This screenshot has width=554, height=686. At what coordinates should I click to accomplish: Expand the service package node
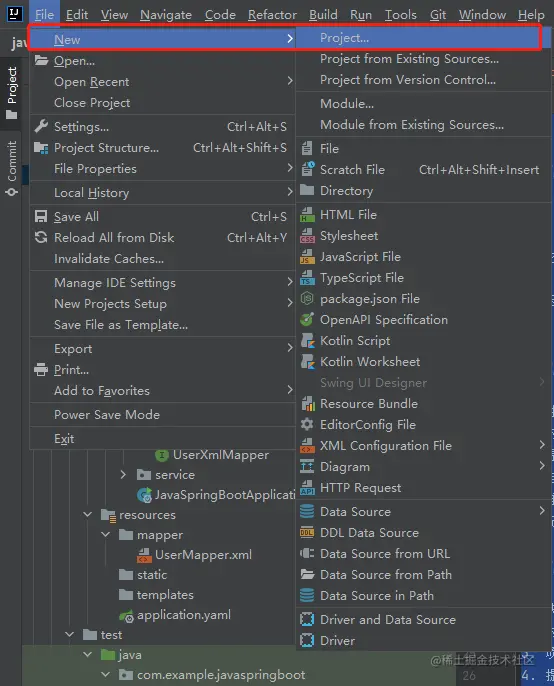pos(123,475)
